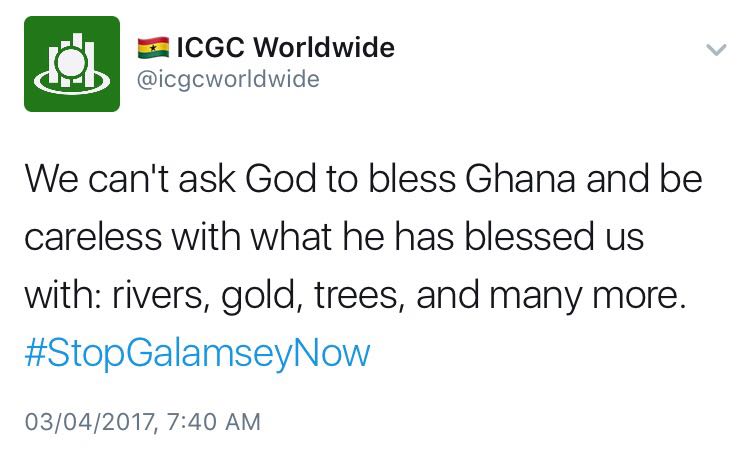Click the white pillars in the avatar logo
The image size is (748, 454).
[72, 61]
